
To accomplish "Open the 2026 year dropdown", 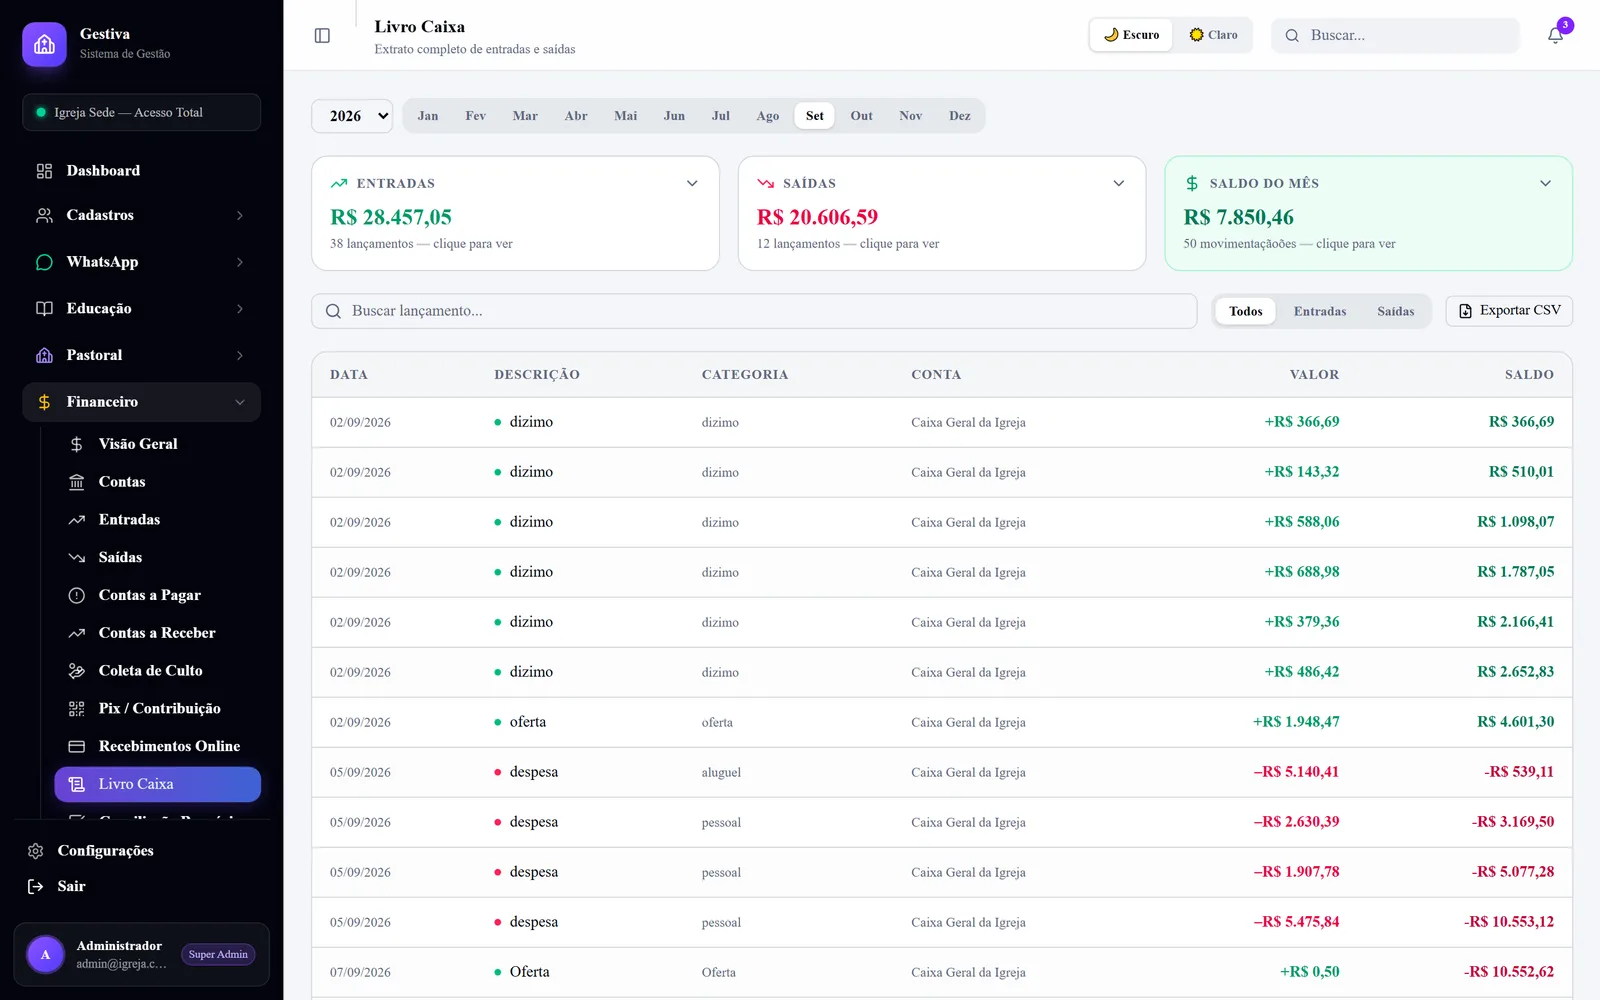I will [352, 116].
